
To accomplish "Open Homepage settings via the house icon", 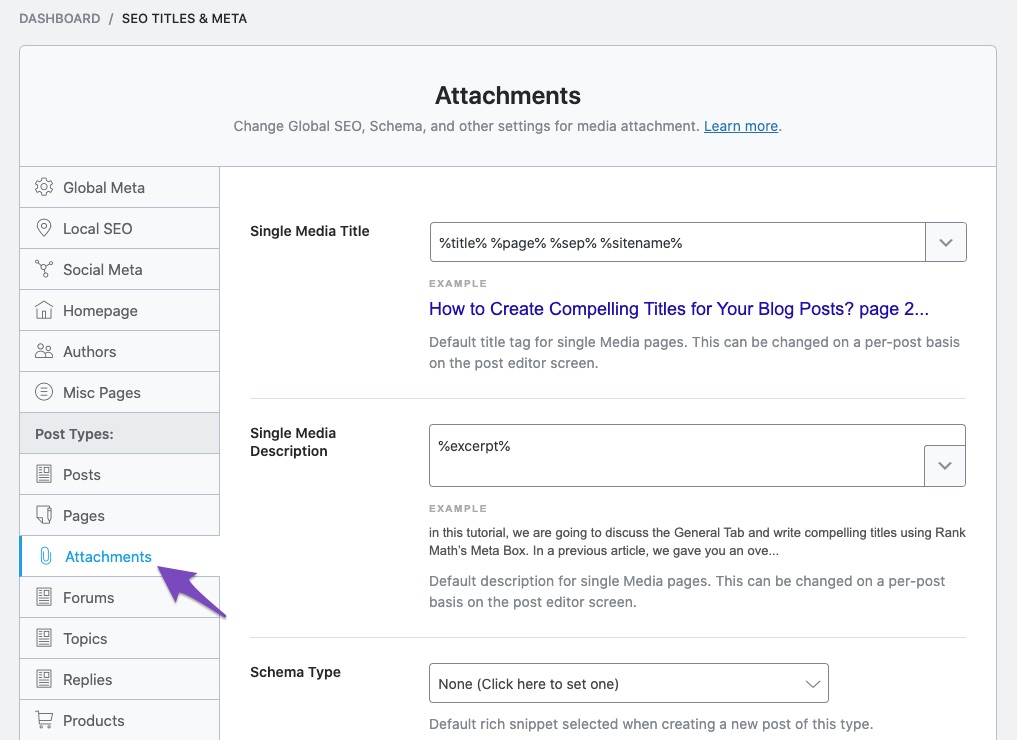I will tap(43, 310).
